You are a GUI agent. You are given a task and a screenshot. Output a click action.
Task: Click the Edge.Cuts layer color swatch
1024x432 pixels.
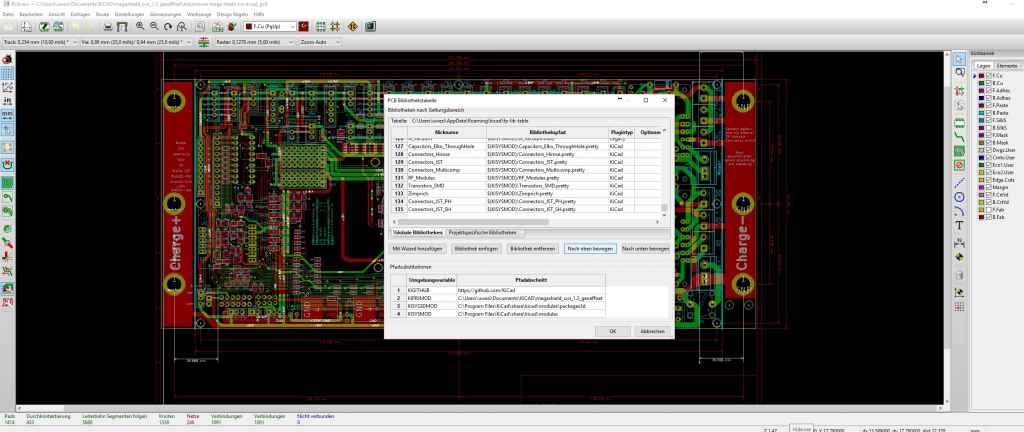pyautogui.click(x=981, y=179)
